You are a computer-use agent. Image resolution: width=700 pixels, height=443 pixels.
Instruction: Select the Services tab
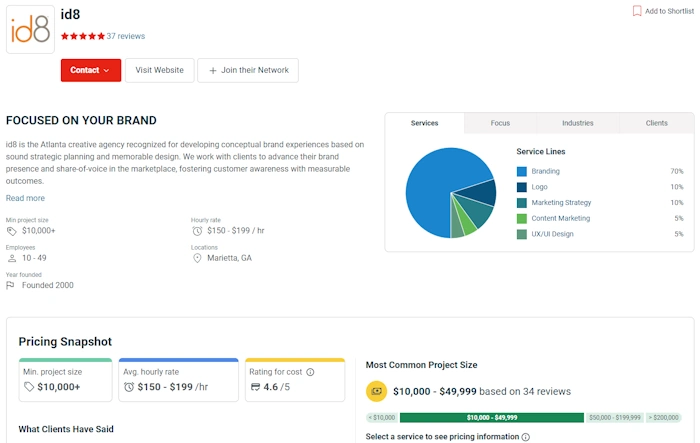click(x=425, y=123)
